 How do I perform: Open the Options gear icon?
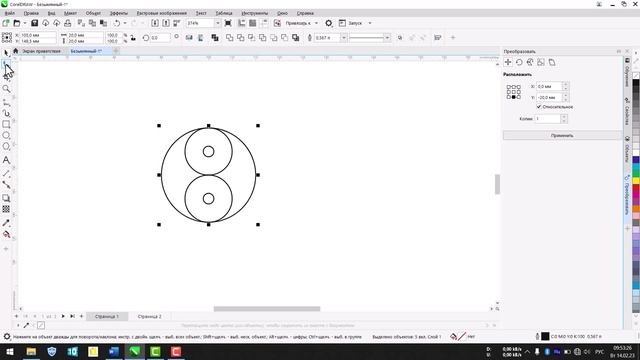[x=329, y=23]
